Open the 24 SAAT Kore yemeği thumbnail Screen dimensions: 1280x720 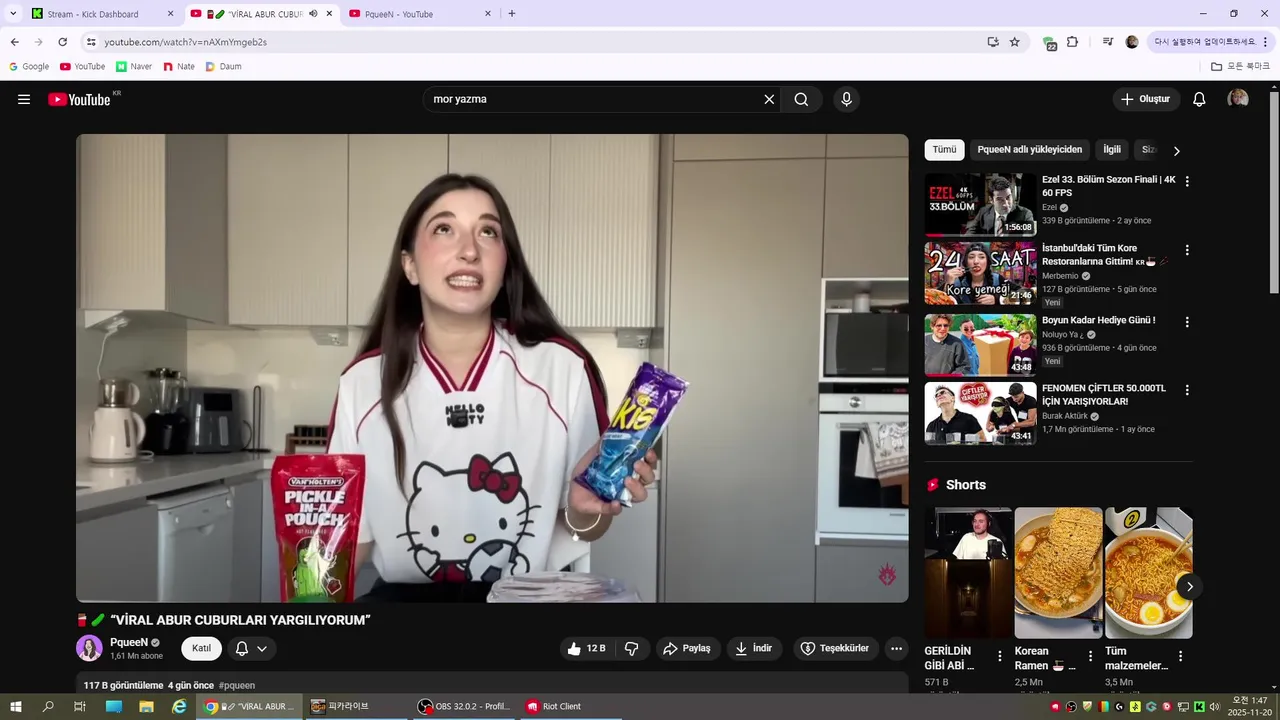pyautogui.click(x=980, y=273)
